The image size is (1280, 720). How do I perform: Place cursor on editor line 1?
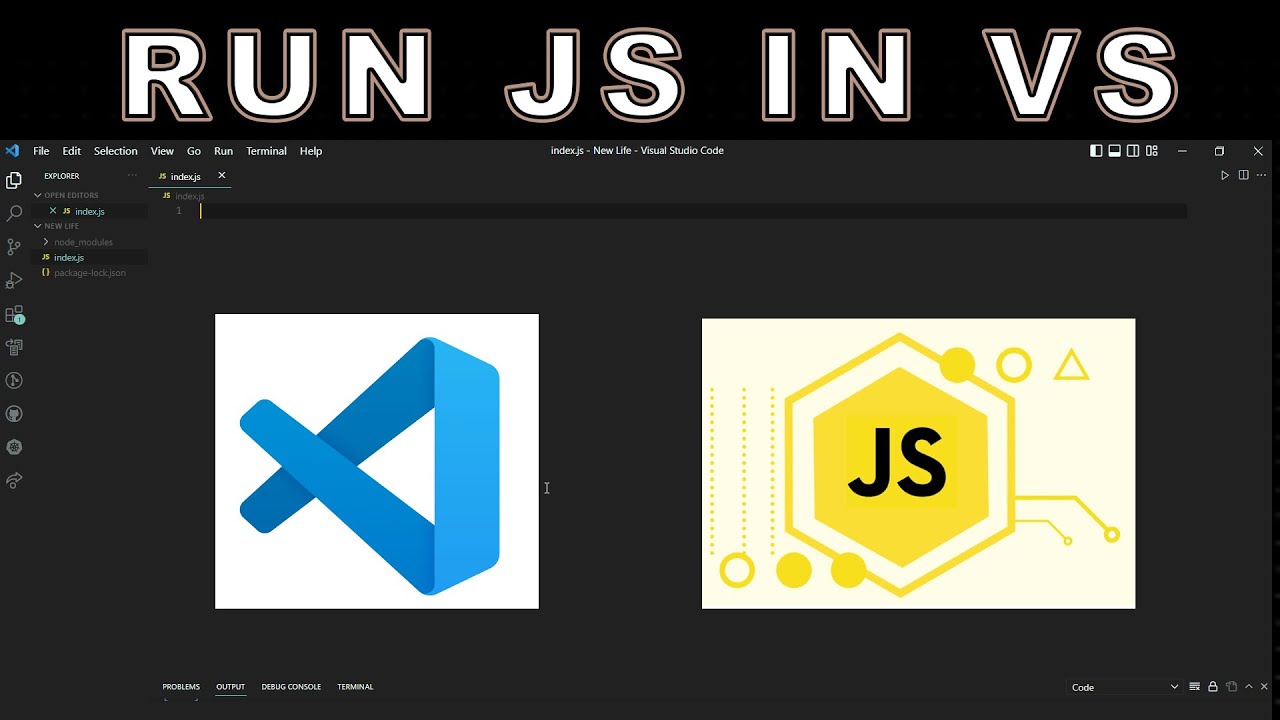pyautogui.click(x=693, y=211)
